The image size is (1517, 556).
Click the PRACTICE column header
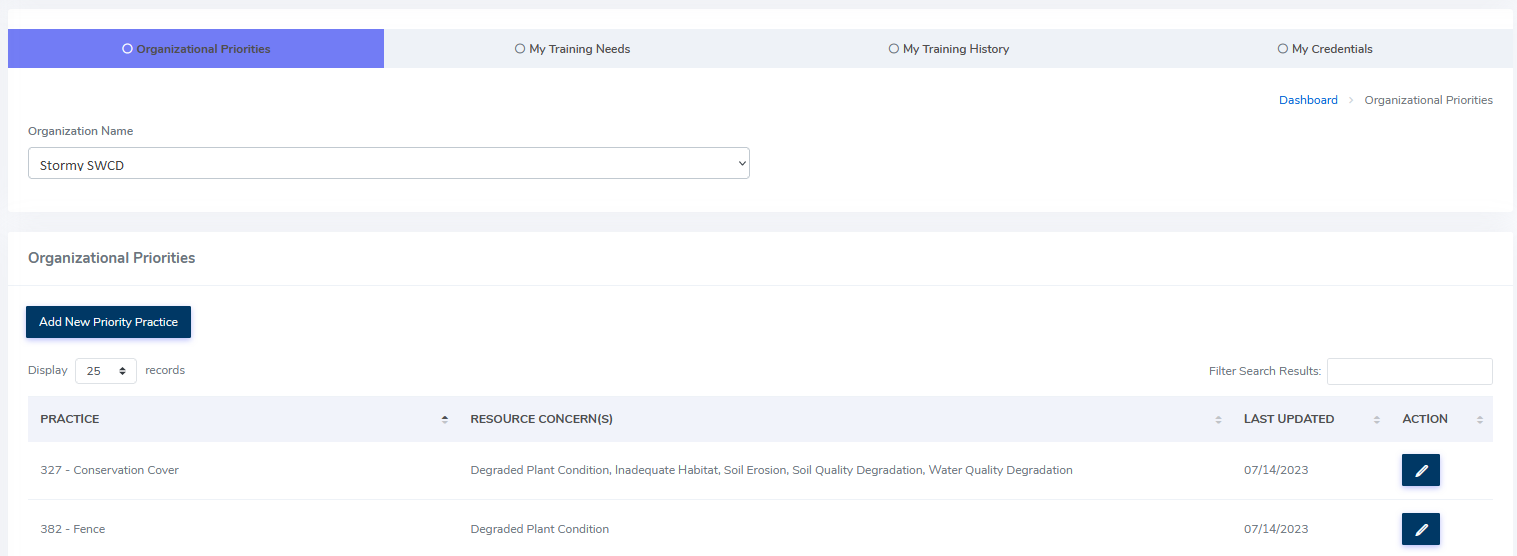coord(70,419)
